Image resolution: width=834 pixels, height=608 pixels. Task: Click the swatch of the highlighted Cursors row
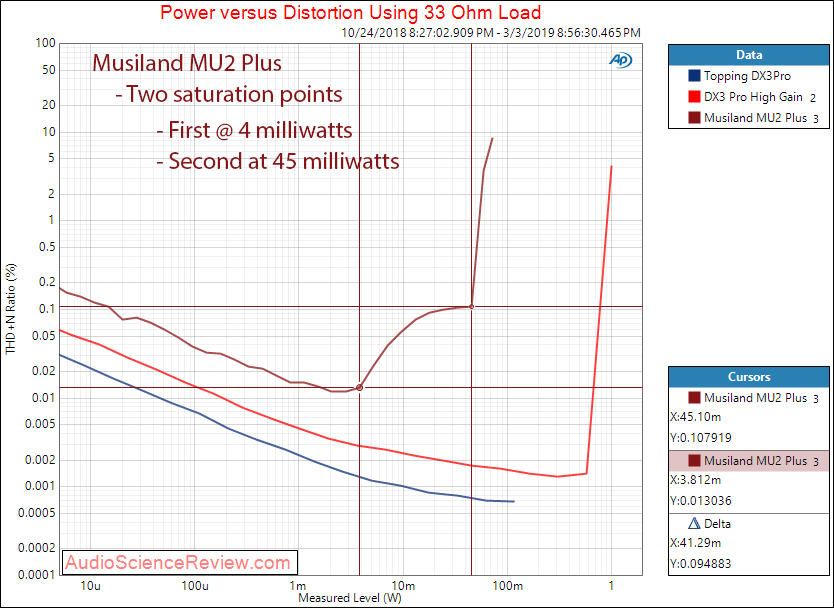point(694,461)
